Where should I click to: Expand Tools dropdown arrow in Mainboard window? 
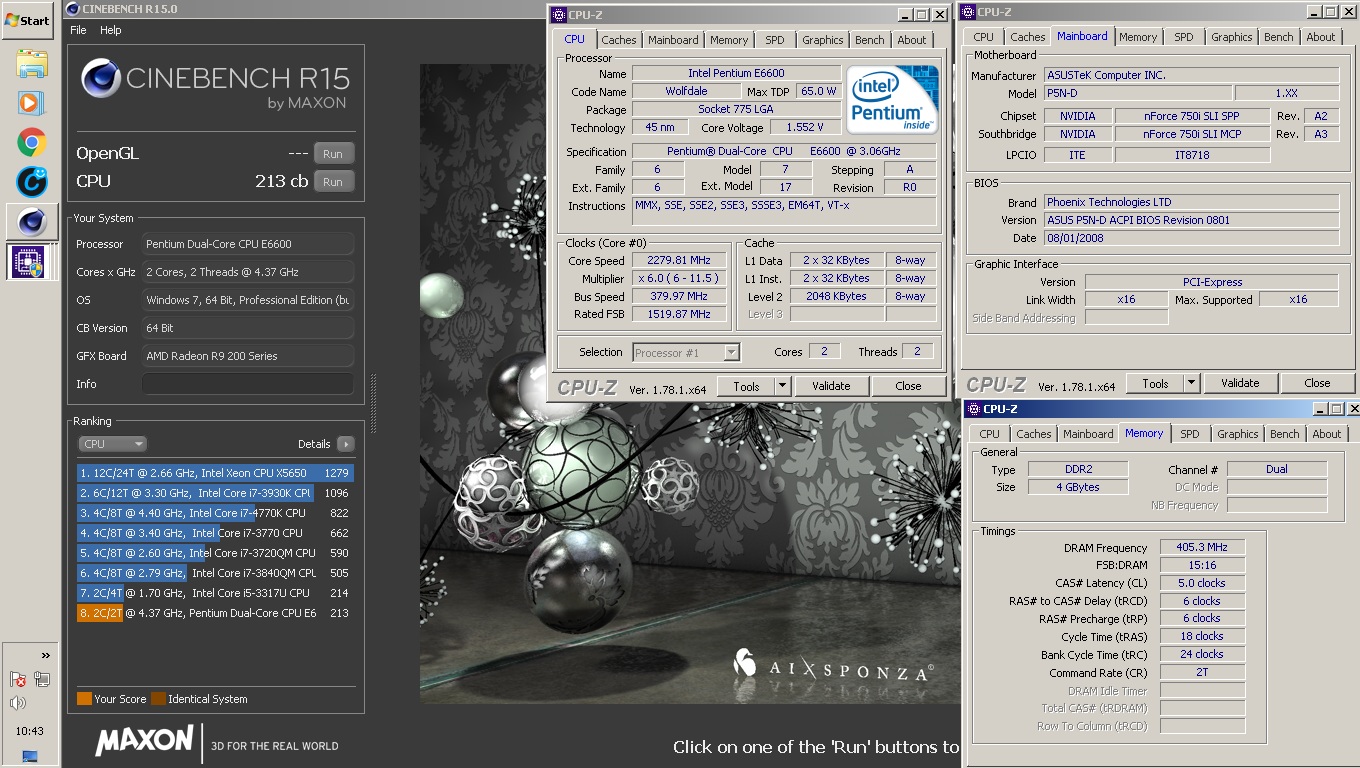(x=1191, y=383)
